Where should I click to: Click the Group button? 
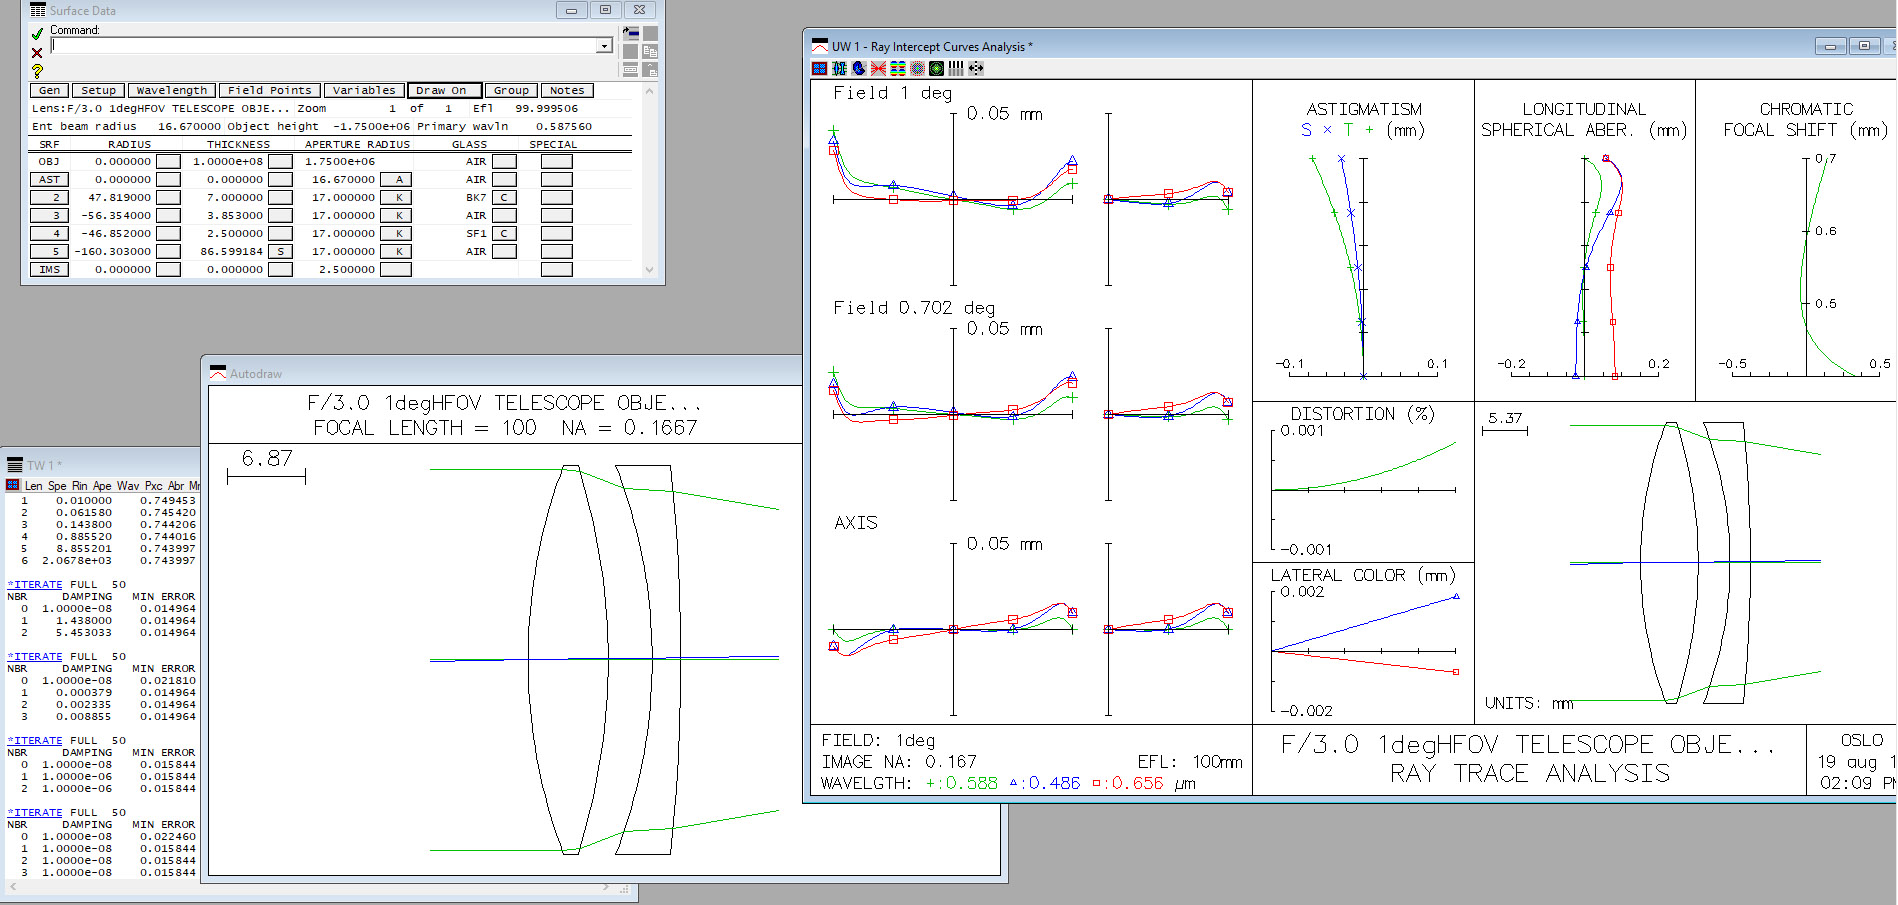click(x=511, y=90)
